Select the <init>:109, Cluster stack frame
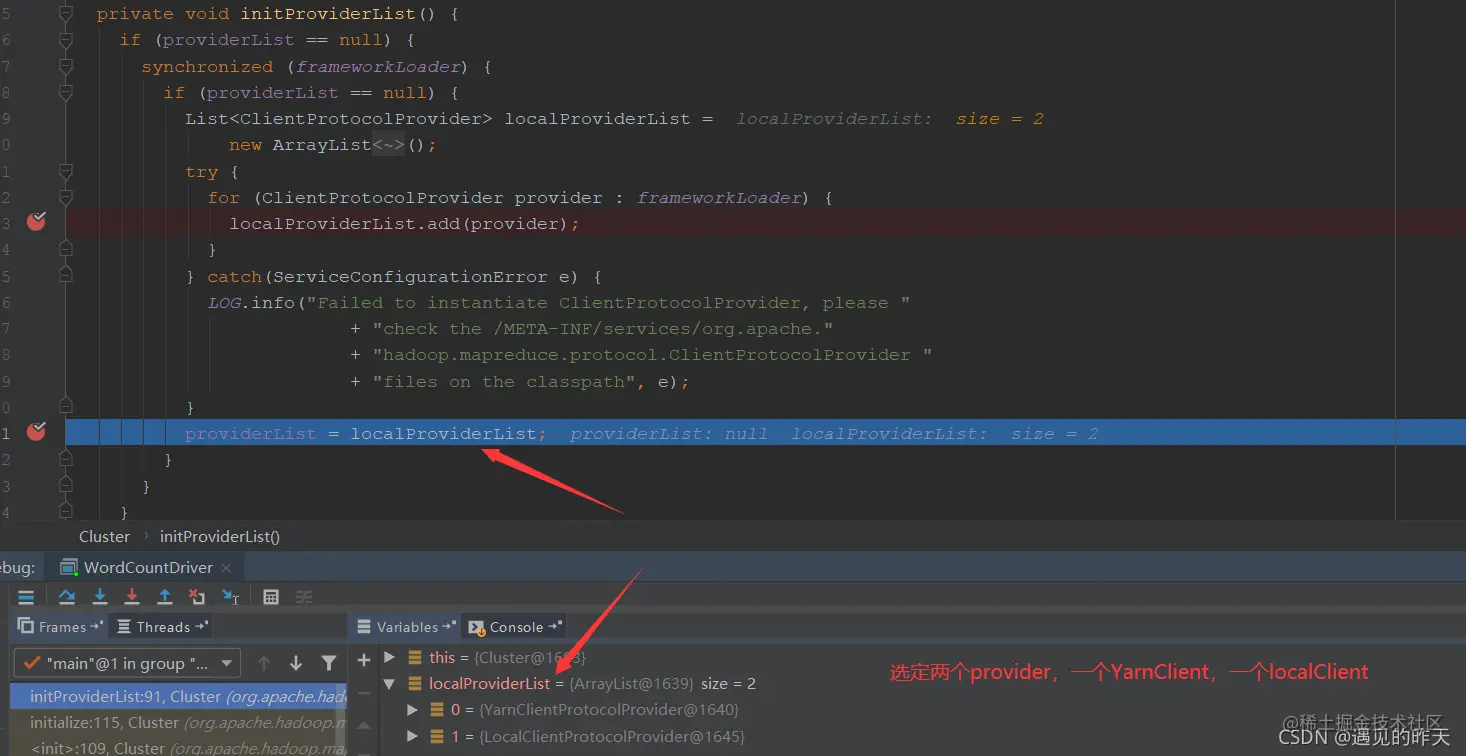The width and height of the screenshot is (1466, 756). pyautogui.click(x=178, y=747)
